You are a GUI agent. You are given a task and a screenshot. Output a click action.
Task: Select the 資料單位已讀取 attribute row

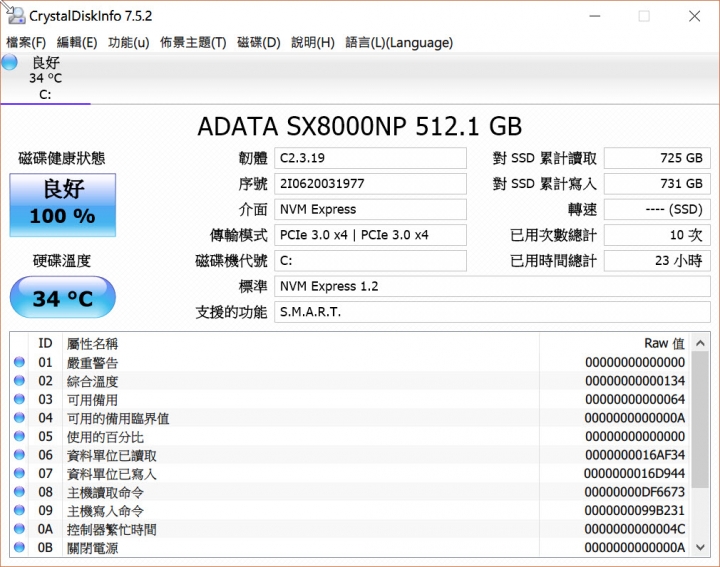tap(349, 455)
